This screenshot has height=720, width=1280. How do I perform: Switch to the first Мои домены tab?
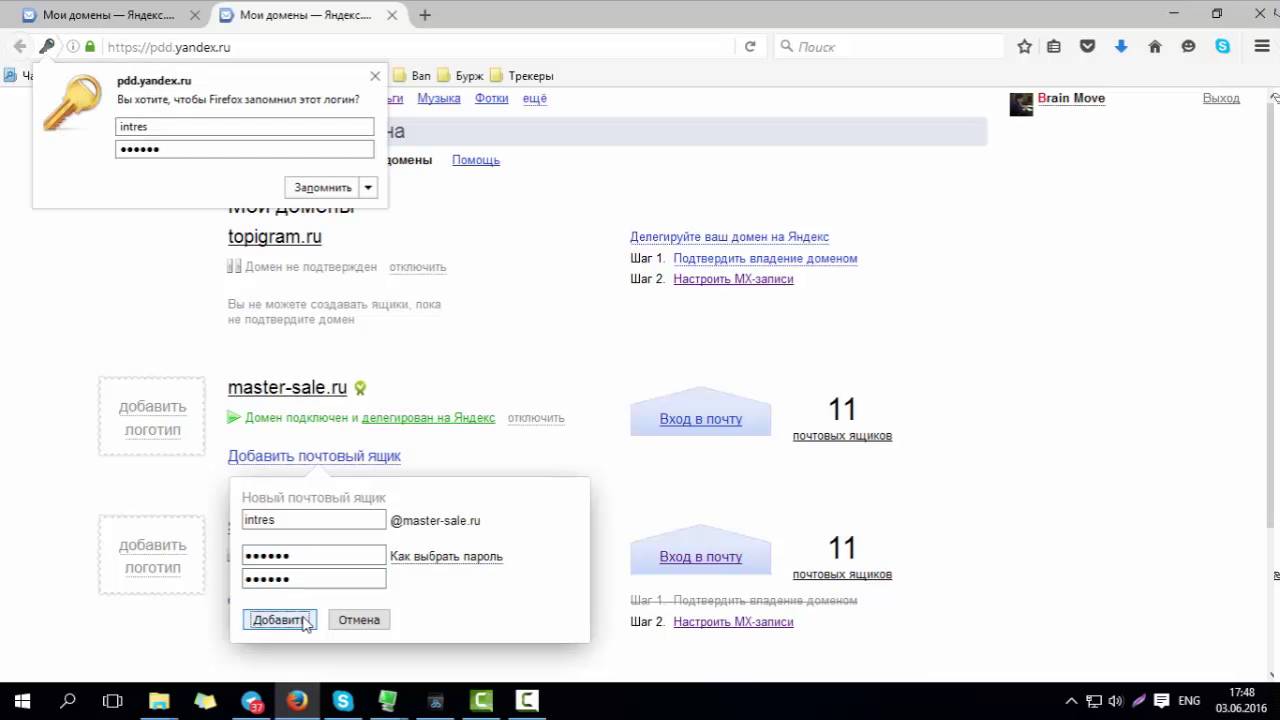[107, 15]
